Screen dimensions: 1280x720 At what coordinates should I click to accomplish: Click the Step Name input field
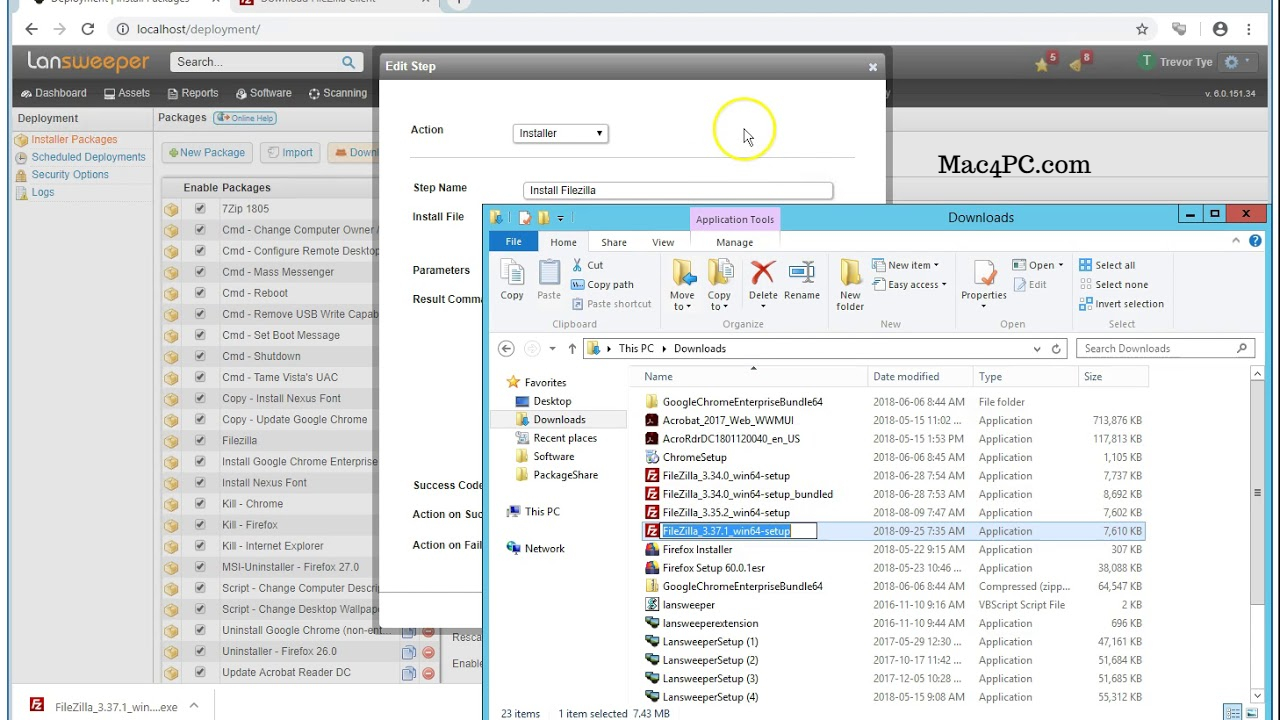click(678, 190)
